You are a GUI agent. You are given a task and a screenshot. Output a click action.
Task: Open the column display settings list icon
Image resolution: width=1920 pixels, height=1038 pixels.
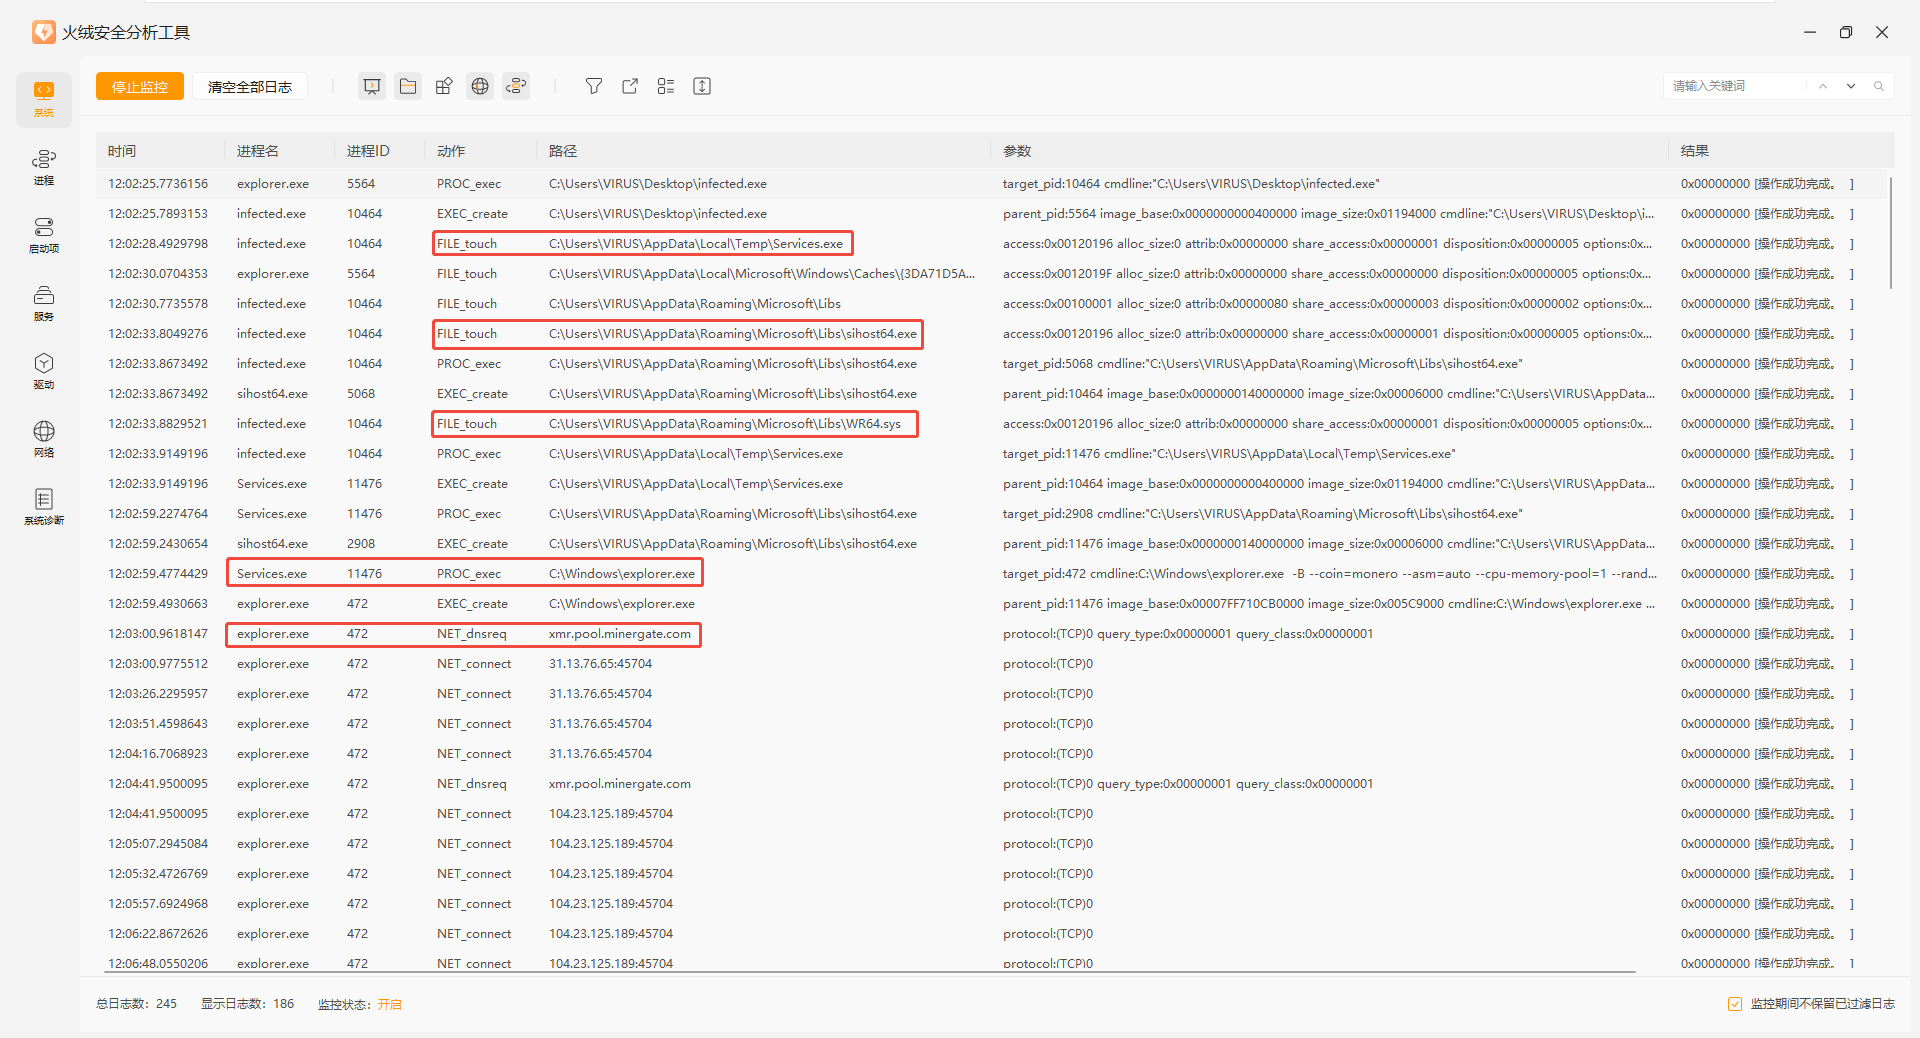click(x=666, y=86)
